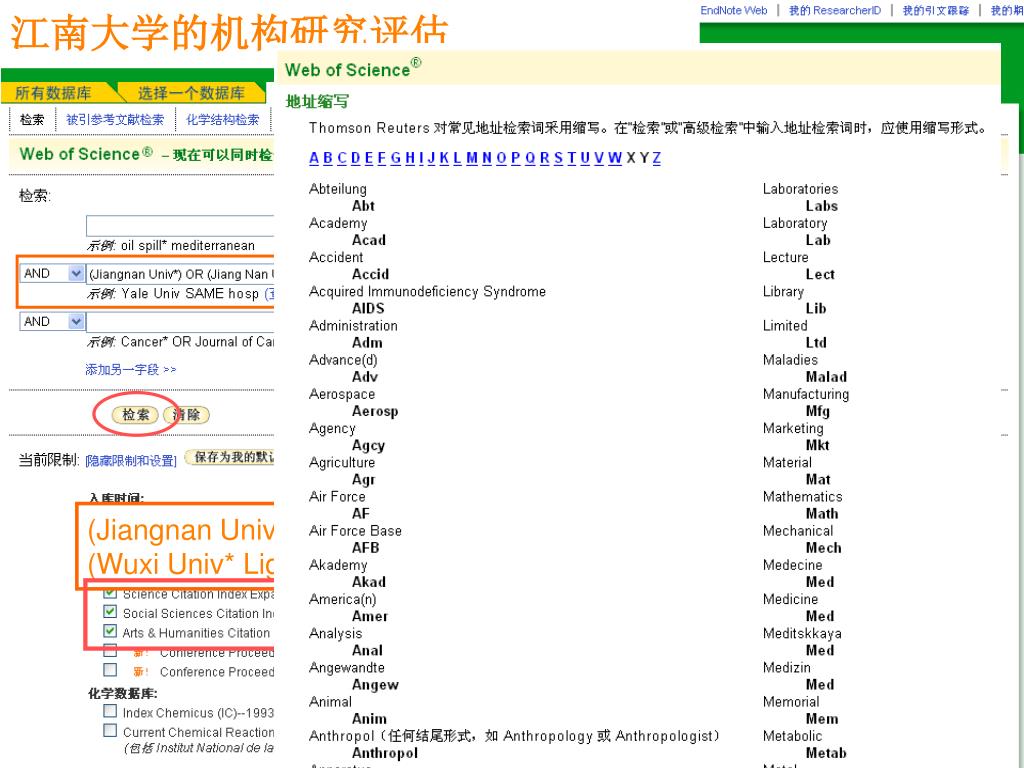This screenshot has width=1024, height=768.
Task: Jump to letter S in abbreviations index
Action: tap(558, 158)
